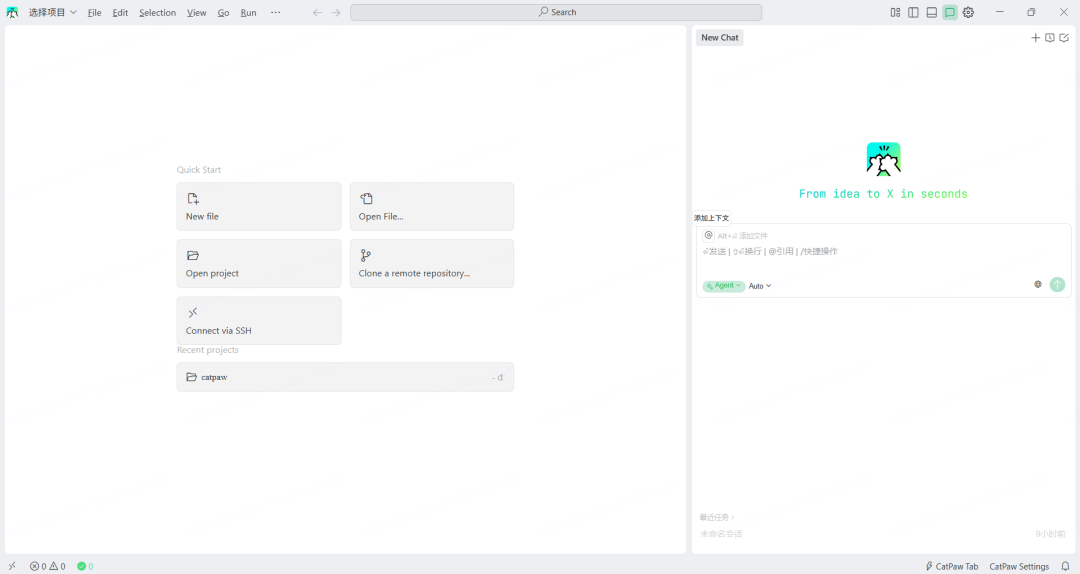Open errors and warnings status indicator

48,566
